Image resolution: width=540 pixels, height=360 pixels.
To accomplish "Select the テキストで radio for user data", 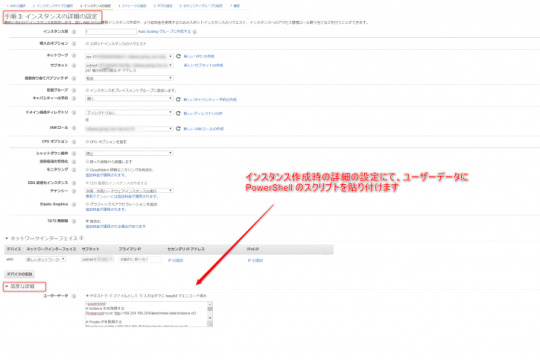I will (87, 296).
